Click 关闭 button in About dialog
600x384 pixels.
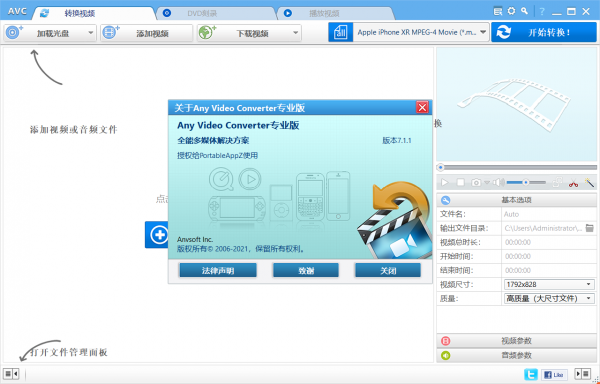click(x=388, y=271)
